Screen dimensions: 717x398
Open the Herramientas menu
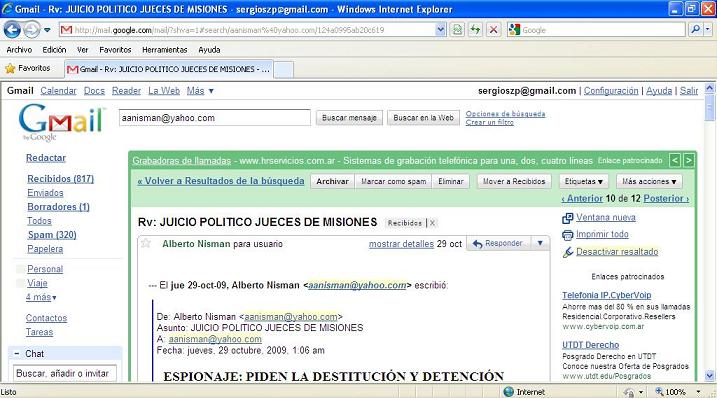[165, 49]
